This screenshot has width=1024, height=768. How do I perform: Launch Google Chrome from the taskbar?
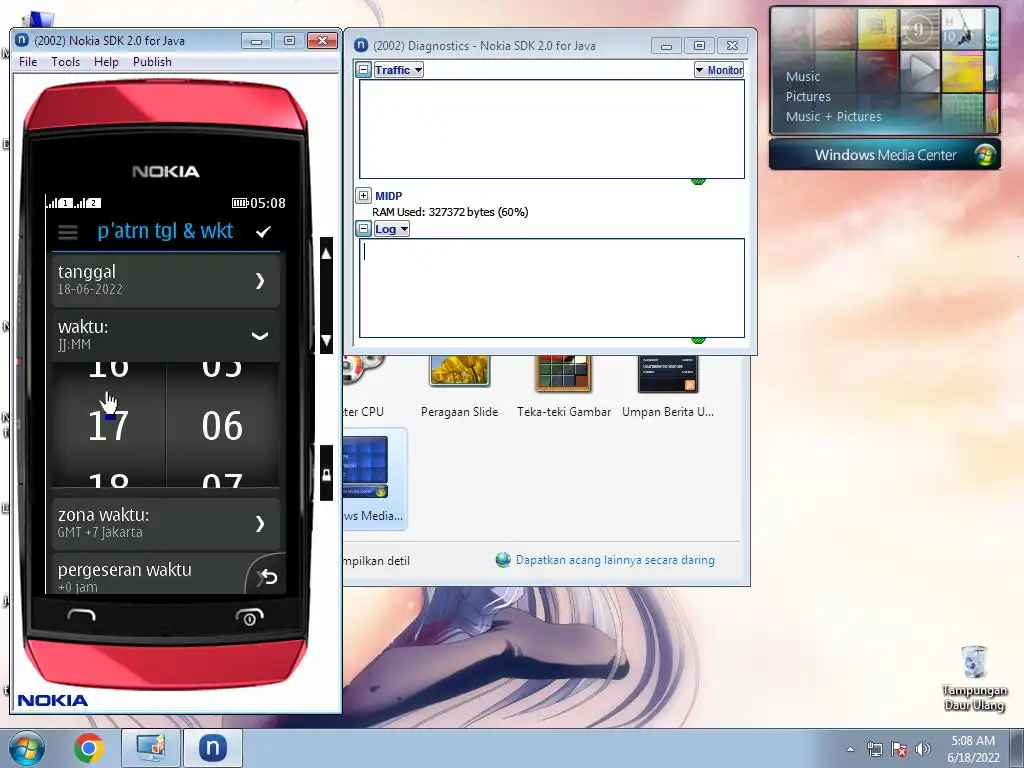tap(89, 748)
